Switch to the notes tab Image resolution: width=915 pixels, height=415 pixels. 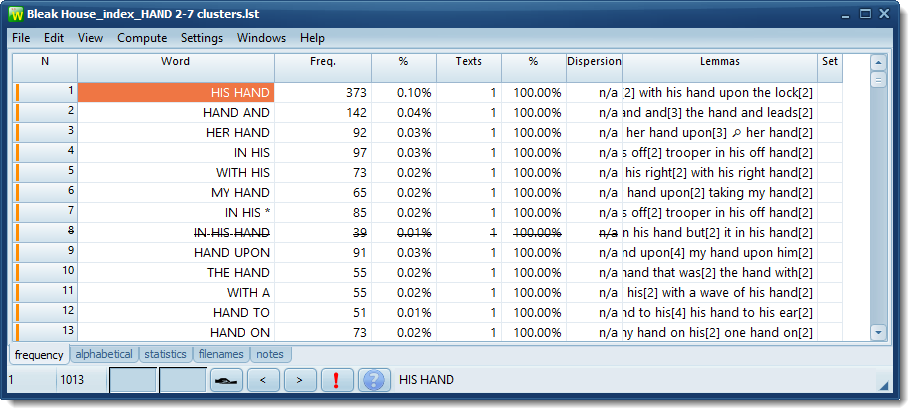[270, 354]
